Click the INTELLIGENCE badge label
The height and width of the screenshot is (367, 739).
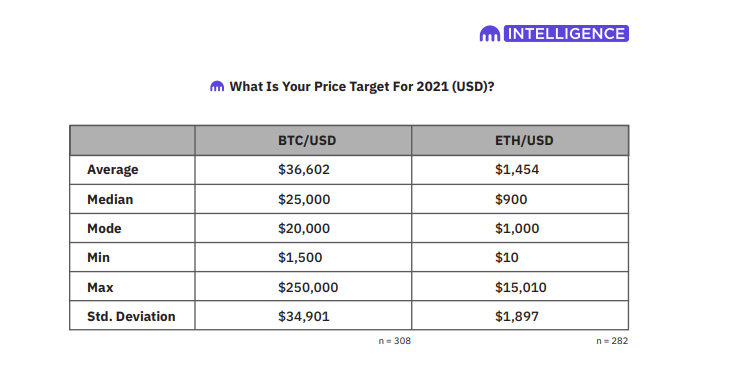coord(566,33)
